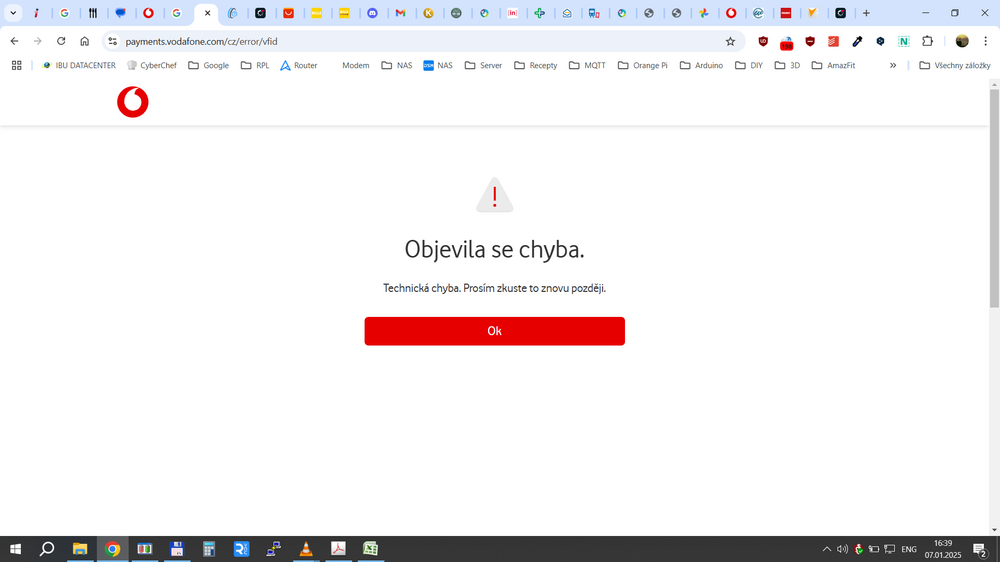Expand the Server bookmarks folder

(483, 65)
